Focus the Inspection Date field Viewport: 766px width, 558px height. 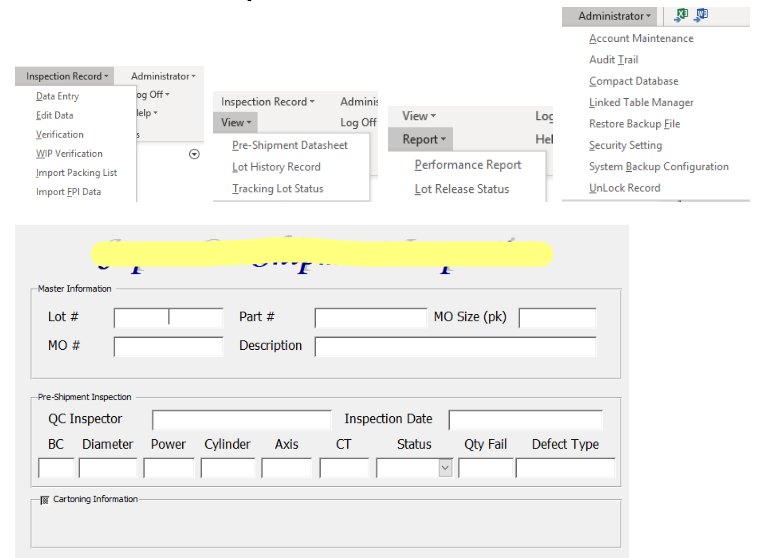click(x=525, y=420)
